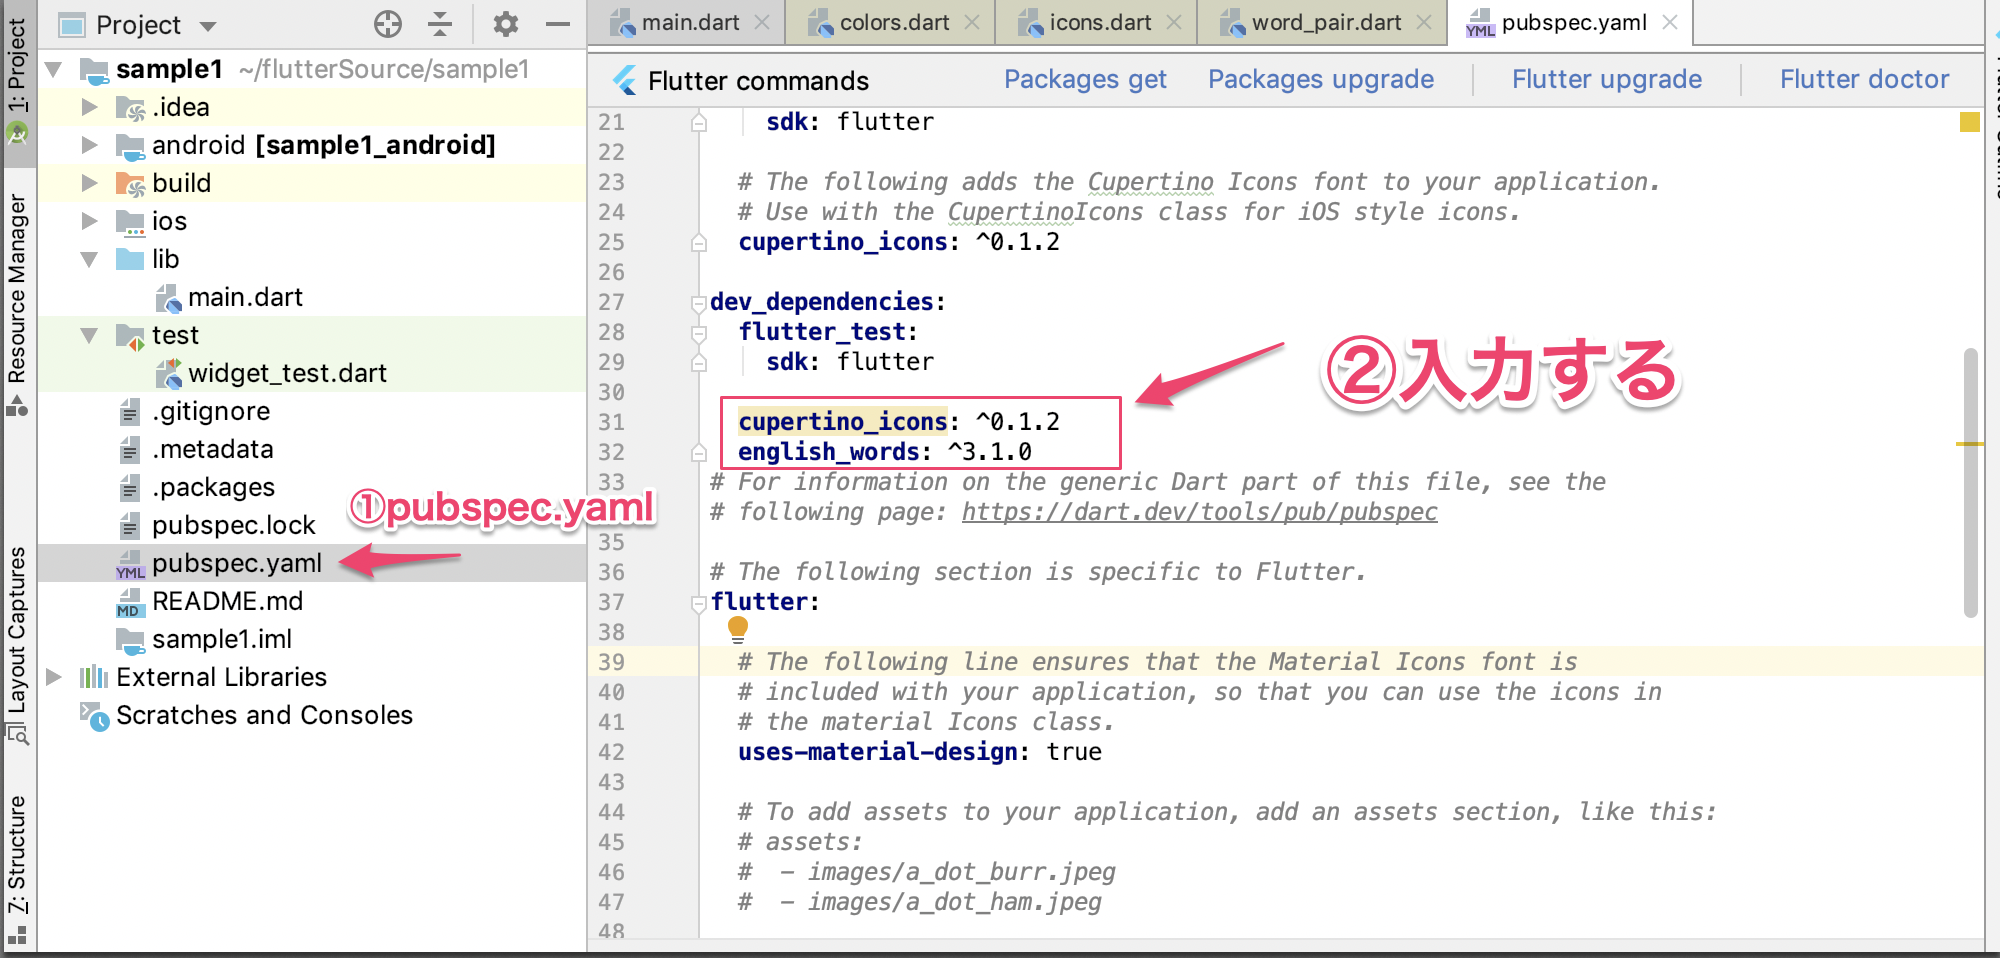Select pubspec.lock in the project tree
Image resolution: width=2000 pixels, height=958 pixels.
click(233, 526)
